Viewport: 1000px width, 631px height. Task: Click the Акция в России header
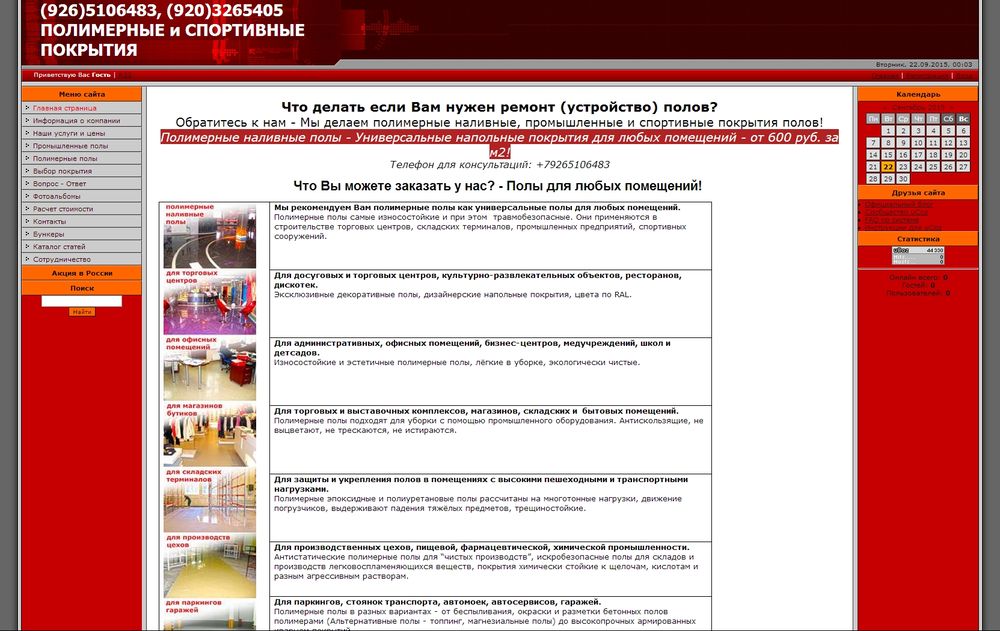click(x=82, y=273)
